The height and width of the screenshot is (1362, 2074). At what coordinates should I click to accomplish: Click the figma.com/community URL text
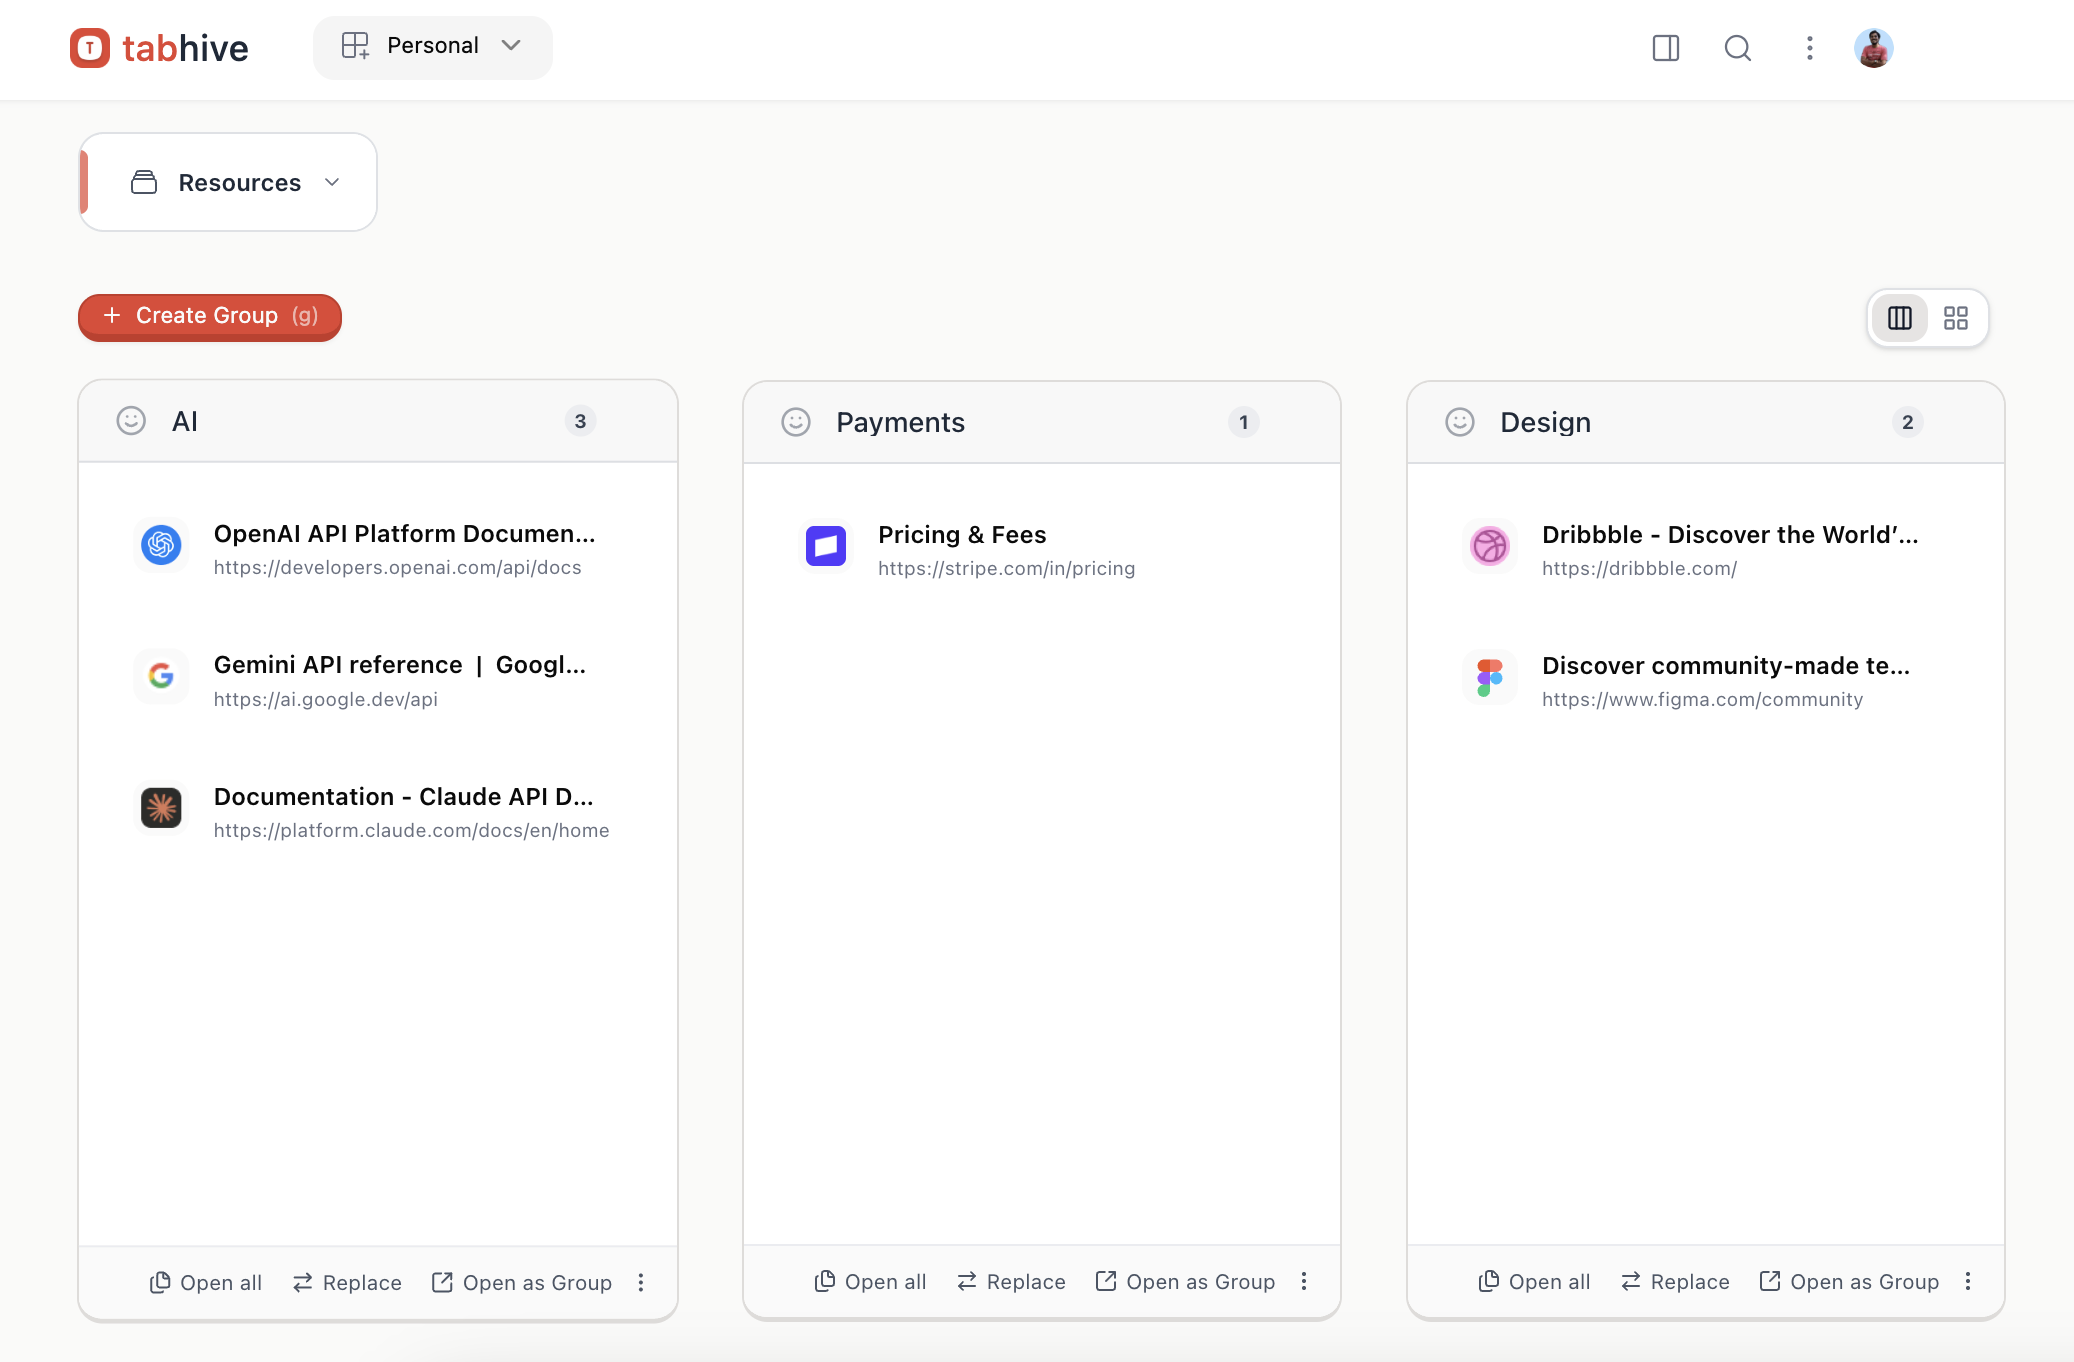point(1702,699)
